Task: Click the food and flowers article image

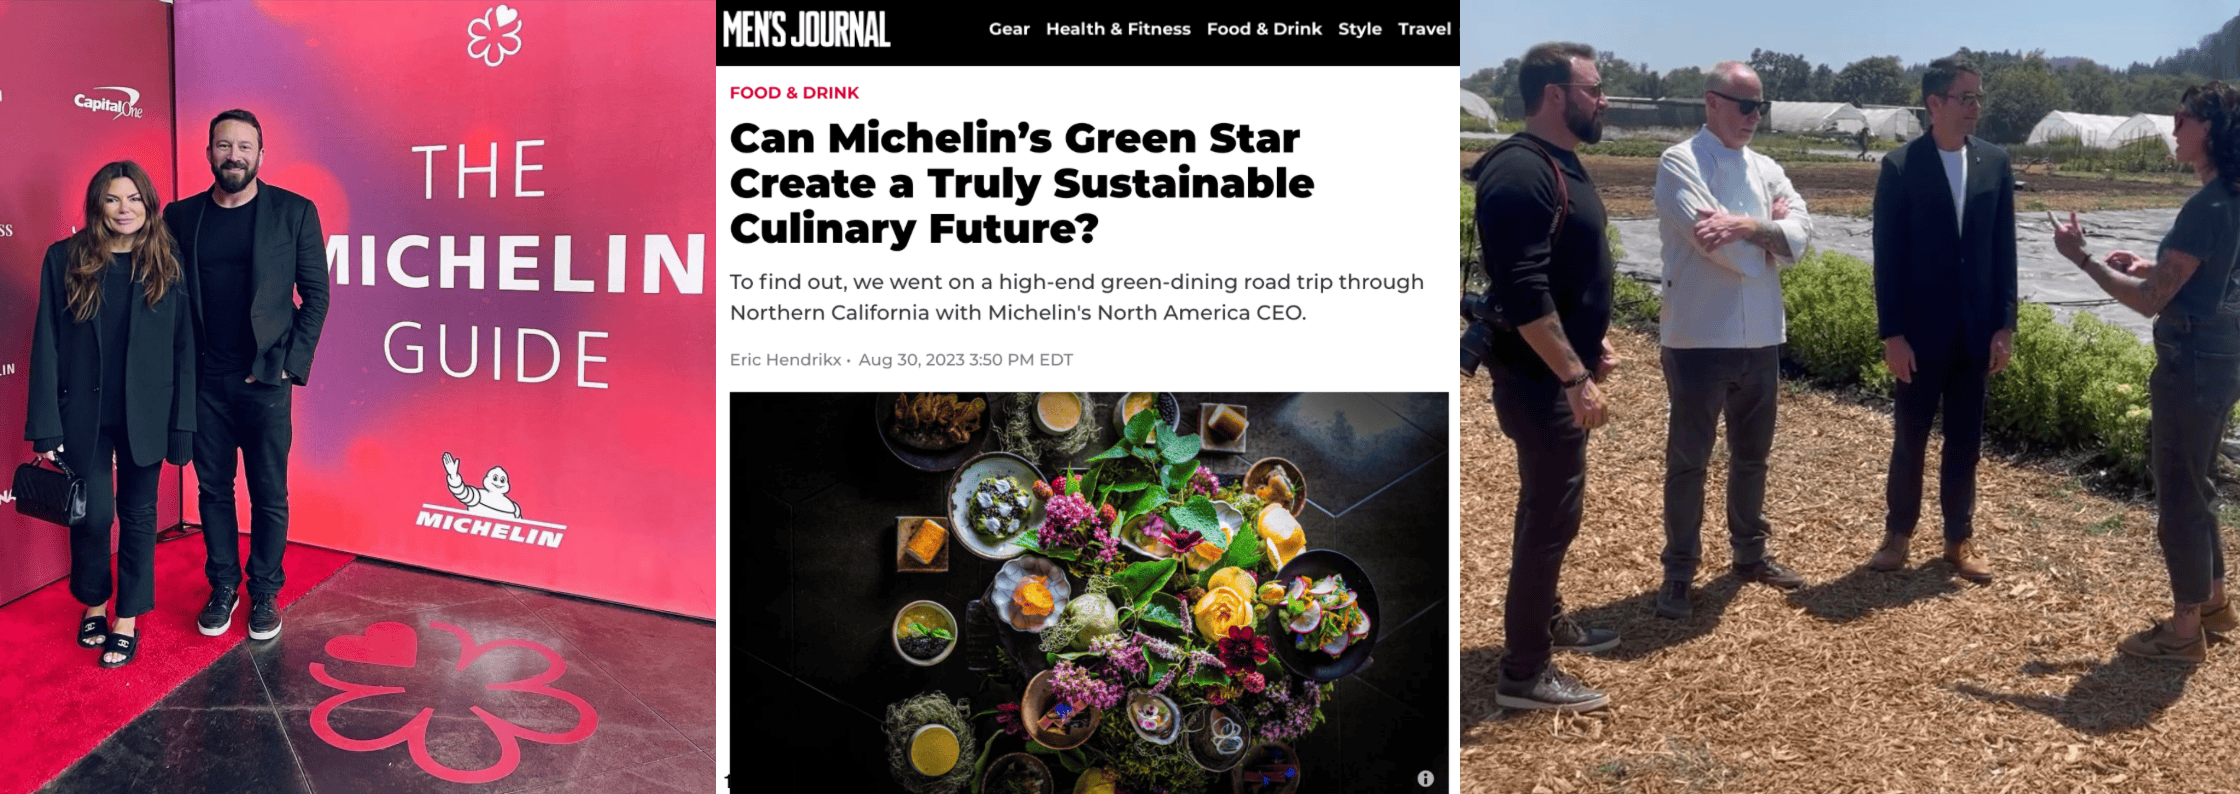Action: point(1089,592)
